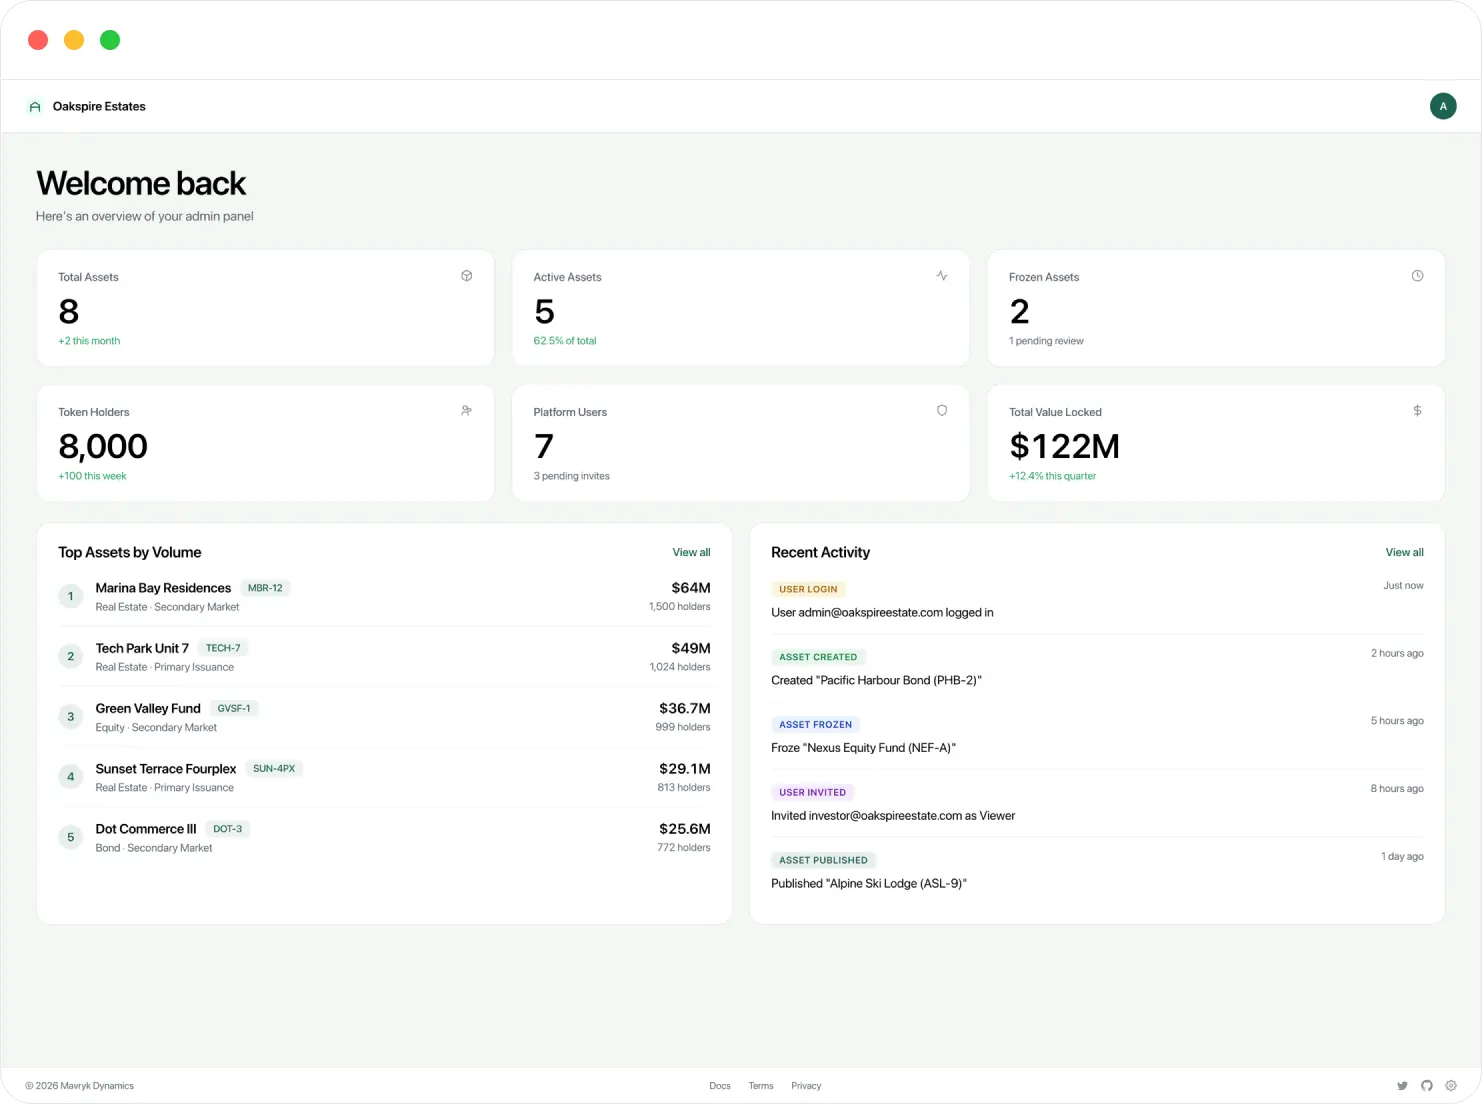1482x1104 pixels.
Task: Click the $49M volume value
Action: (691, 648)
